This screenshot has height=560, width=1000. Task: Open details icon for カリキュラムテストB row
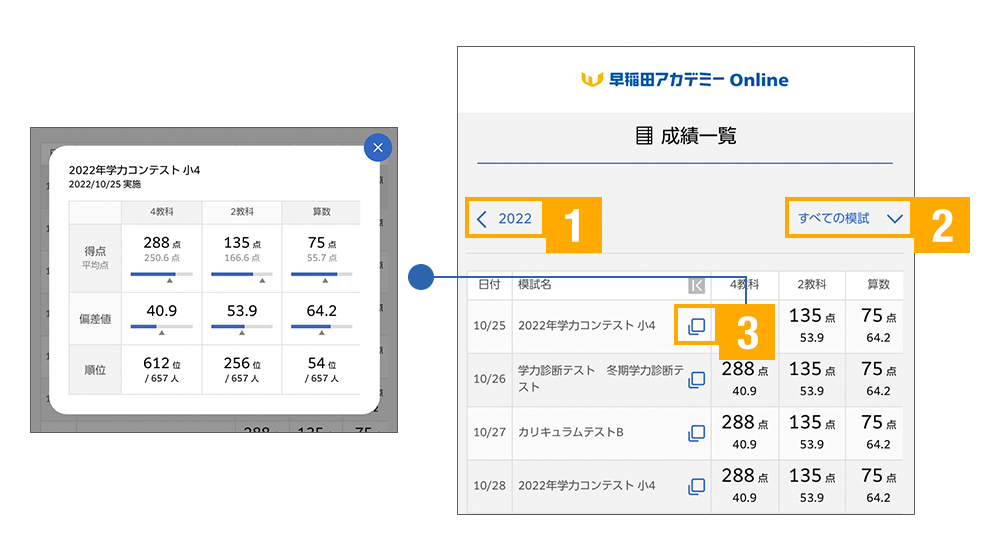[696, 433]
